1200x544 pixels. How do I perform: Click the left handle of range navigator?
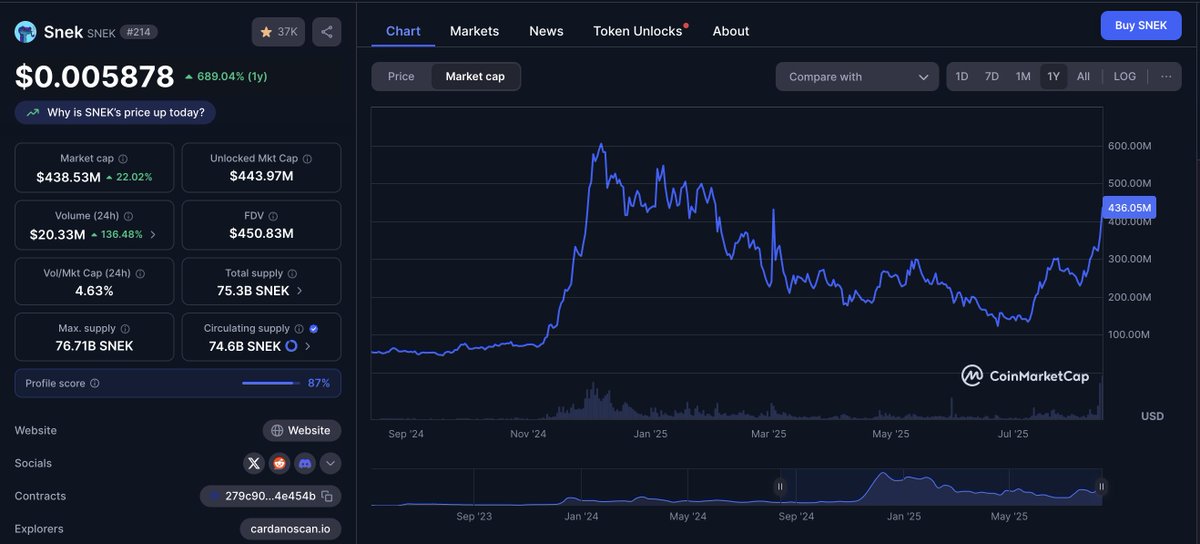coord(780,486)
